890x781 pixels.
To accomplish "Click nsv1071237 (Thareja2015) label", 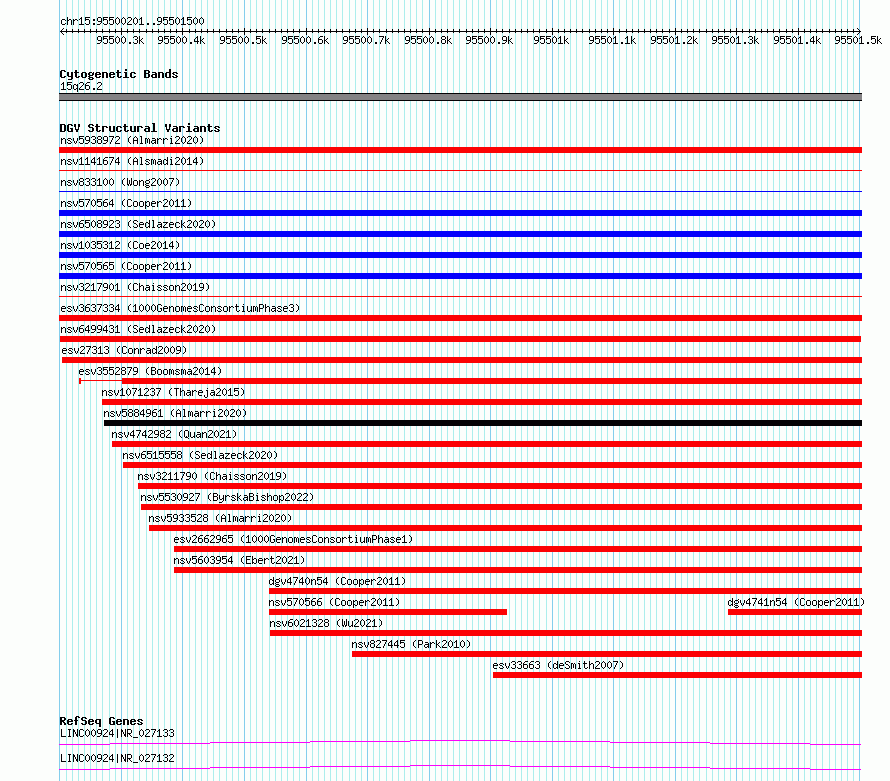I will coord(174,392).
